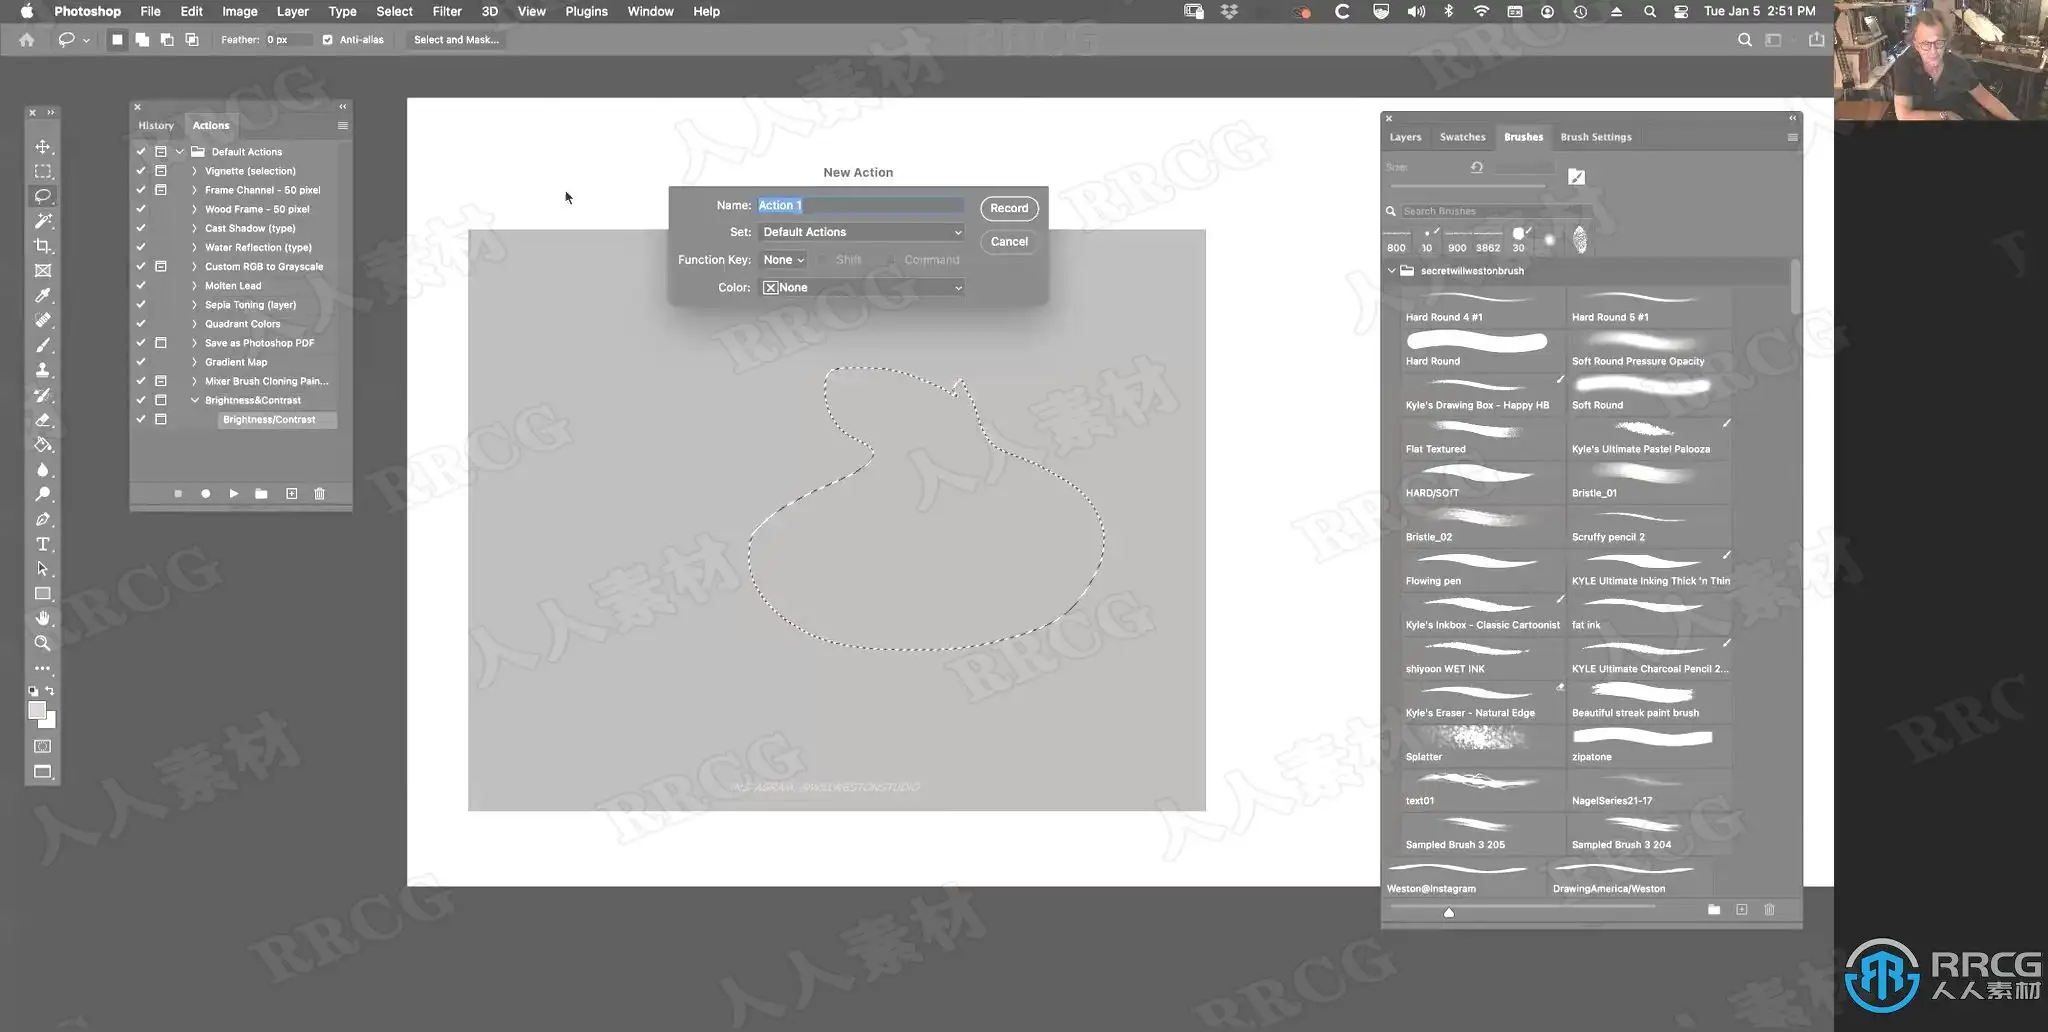Image resolution: width=2048 pixels, height=1032 pixels.
Task: Click the Record button
Action: click(1009, 208)
